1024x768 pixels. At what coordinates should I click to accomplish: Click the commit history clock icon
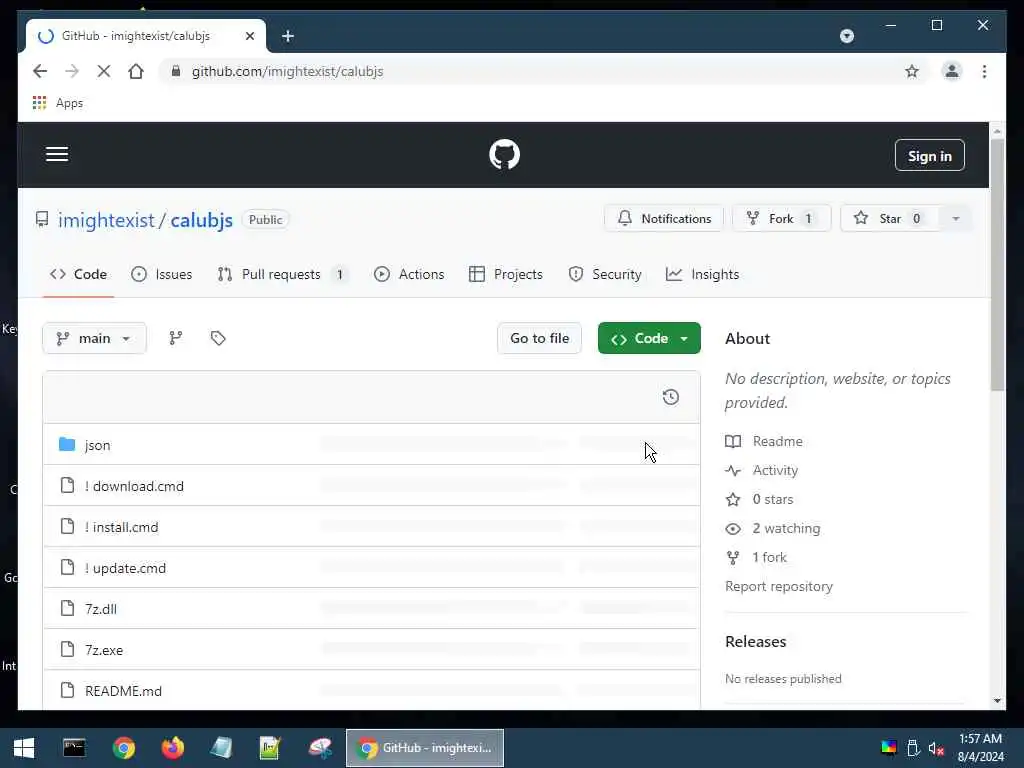click(x=670, y=397)
